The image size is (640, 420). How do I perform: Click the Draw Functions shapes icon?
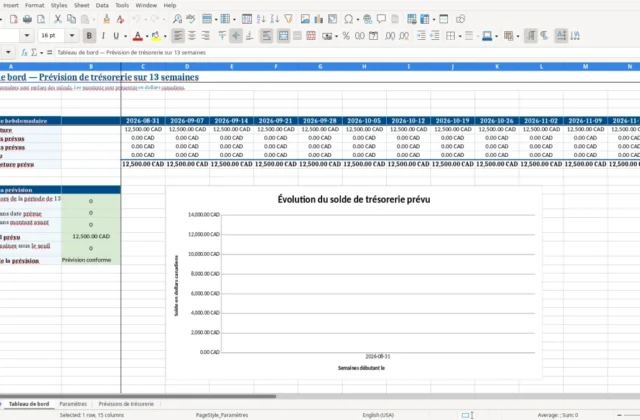(x=460, y=19)
